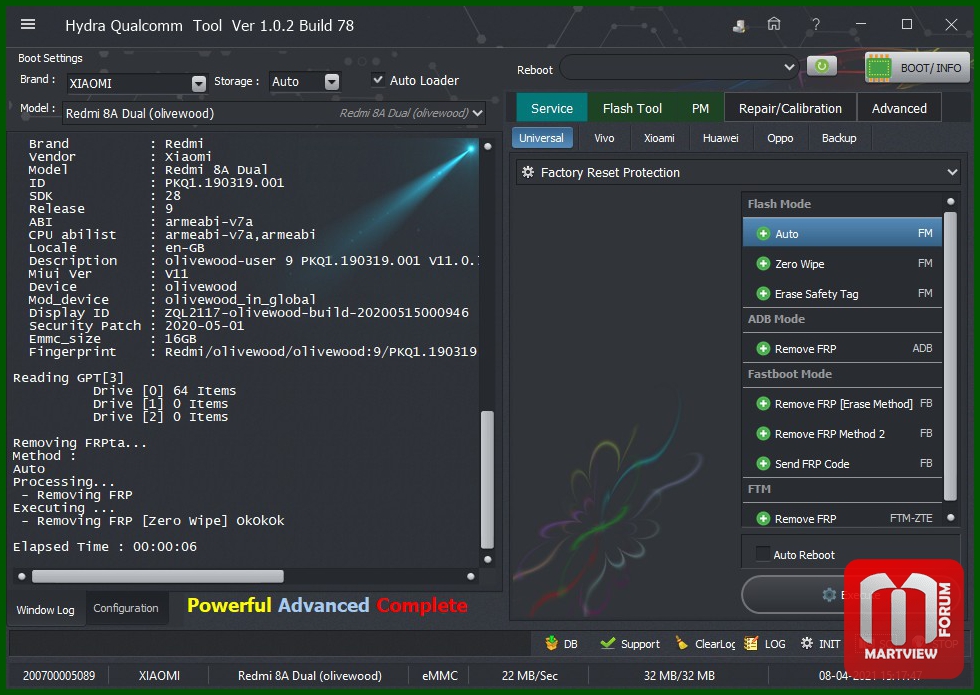Viewport: 980px width, 695px height.
Task: Click the 'Reading GPT[3]' log line
Action: point(69,377)
